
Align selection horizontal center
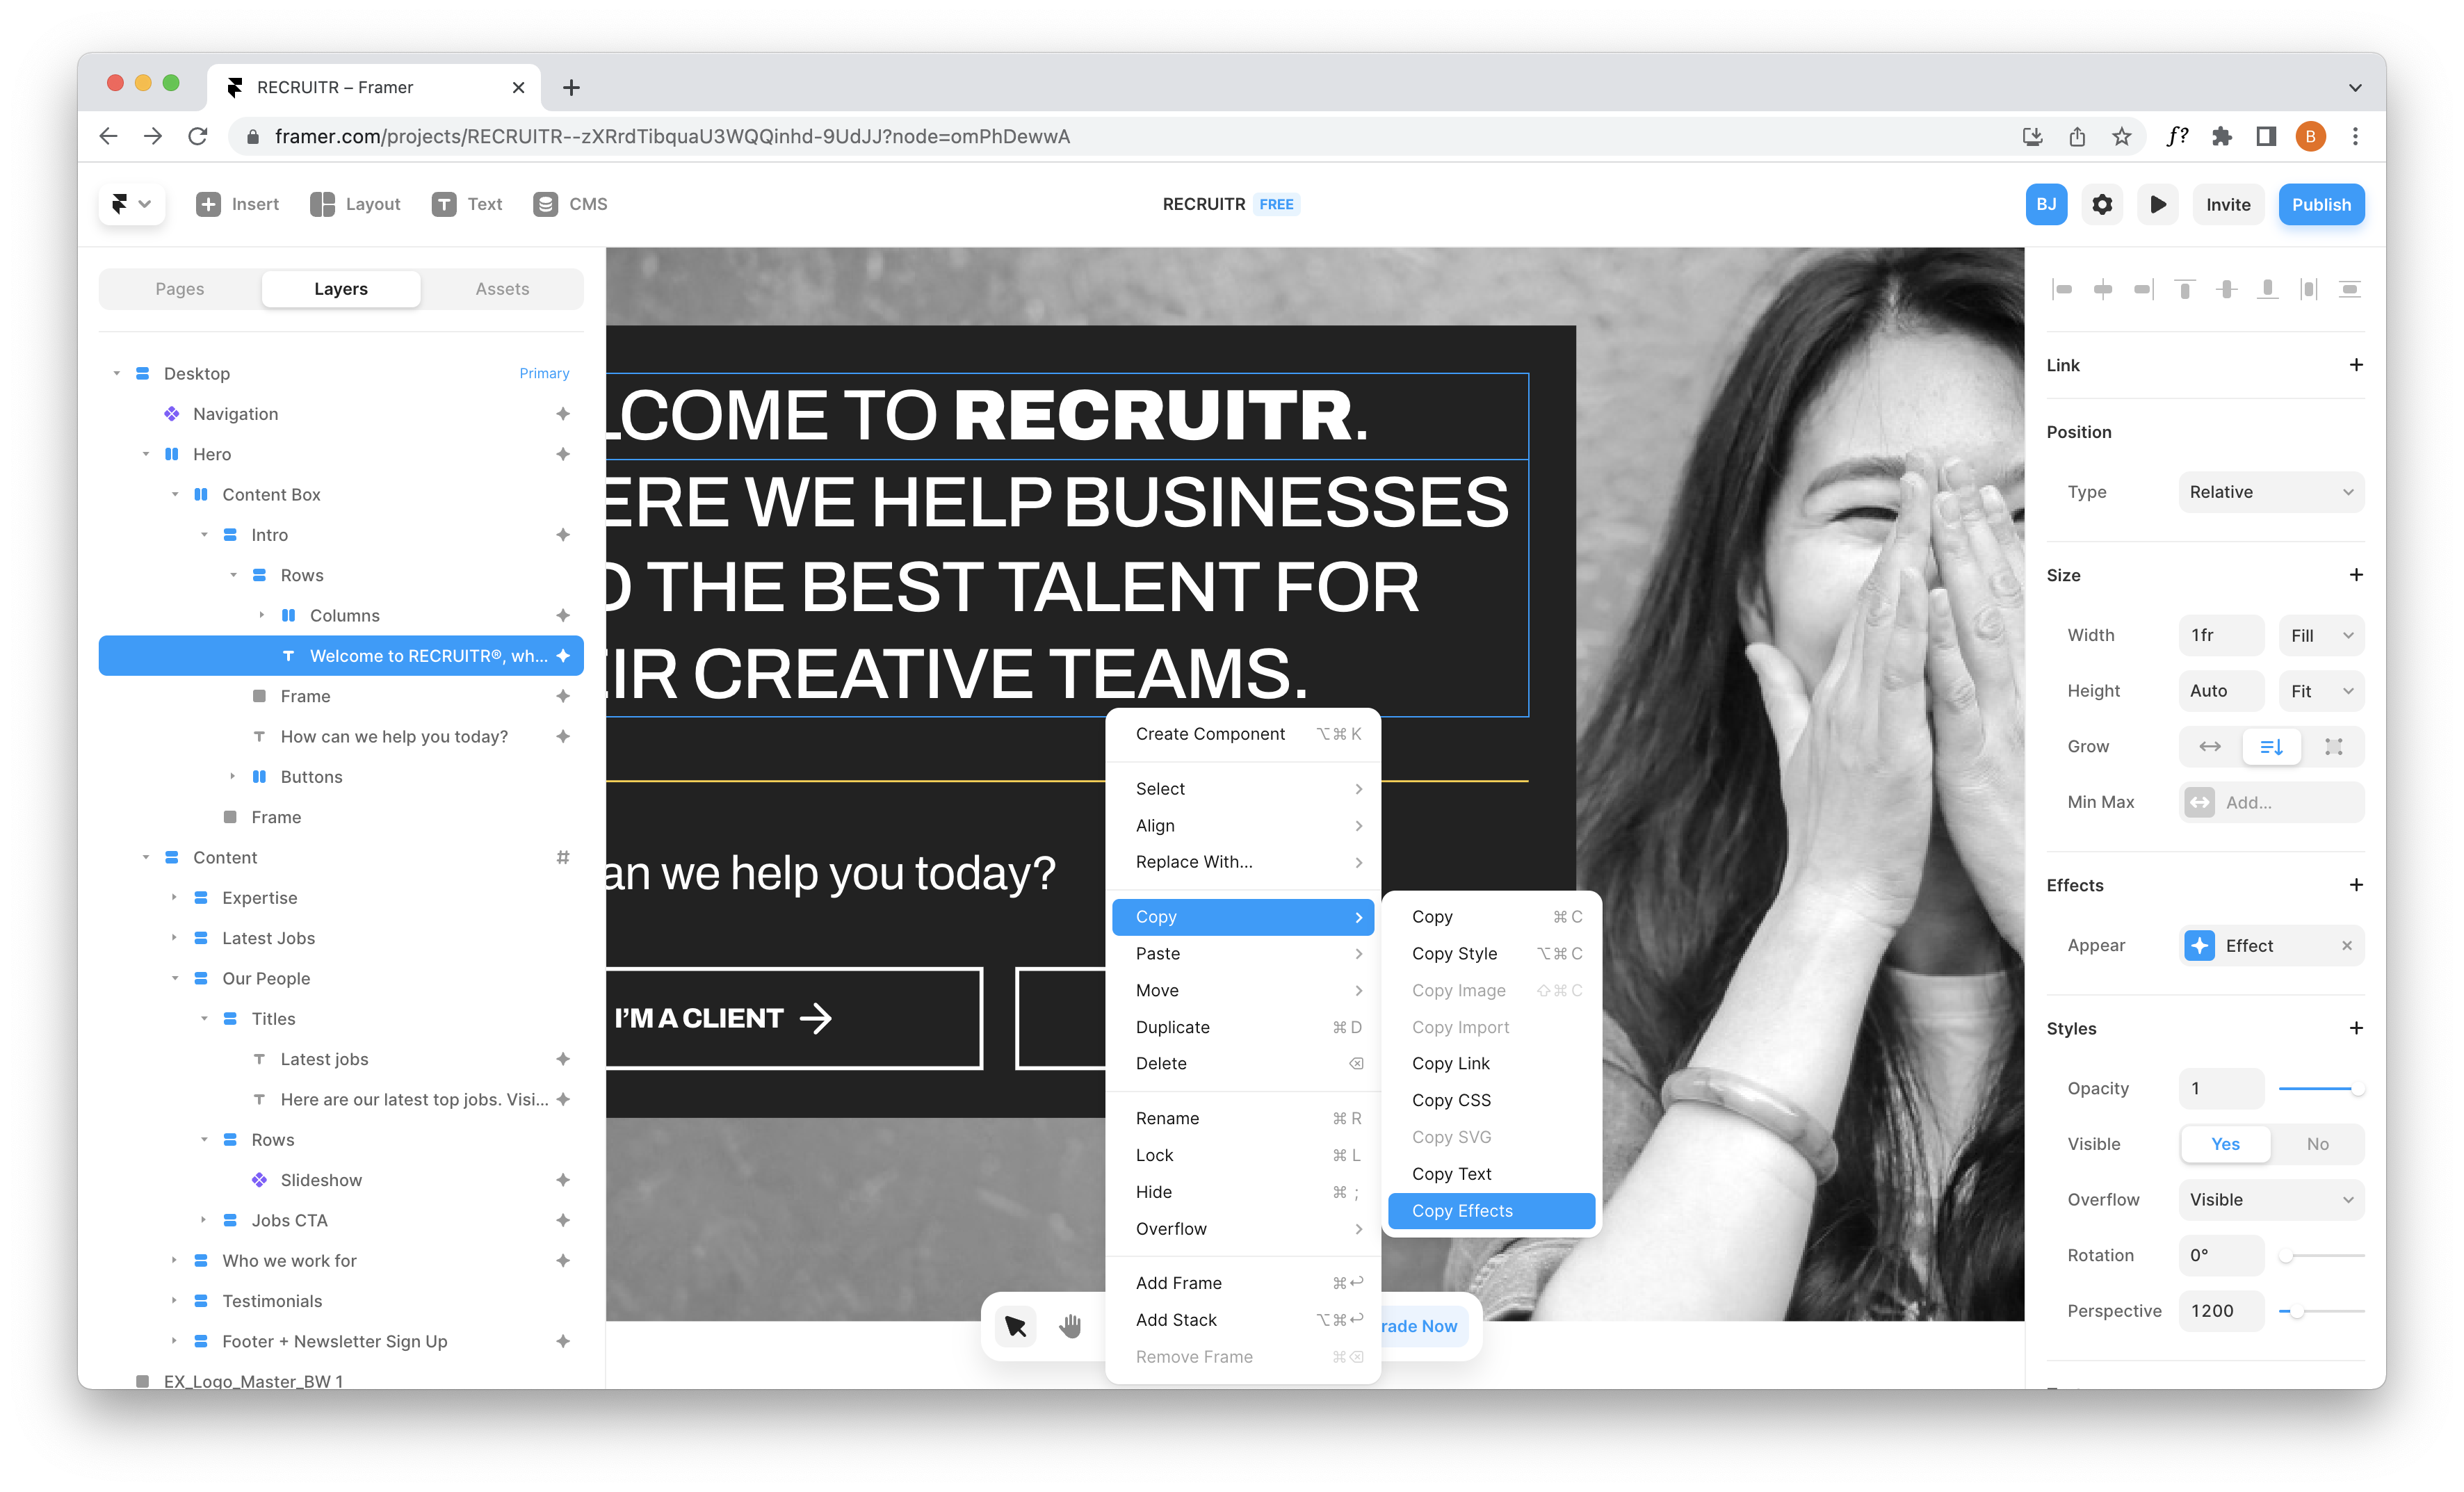pyautogui.click(x=2103, y=289)
